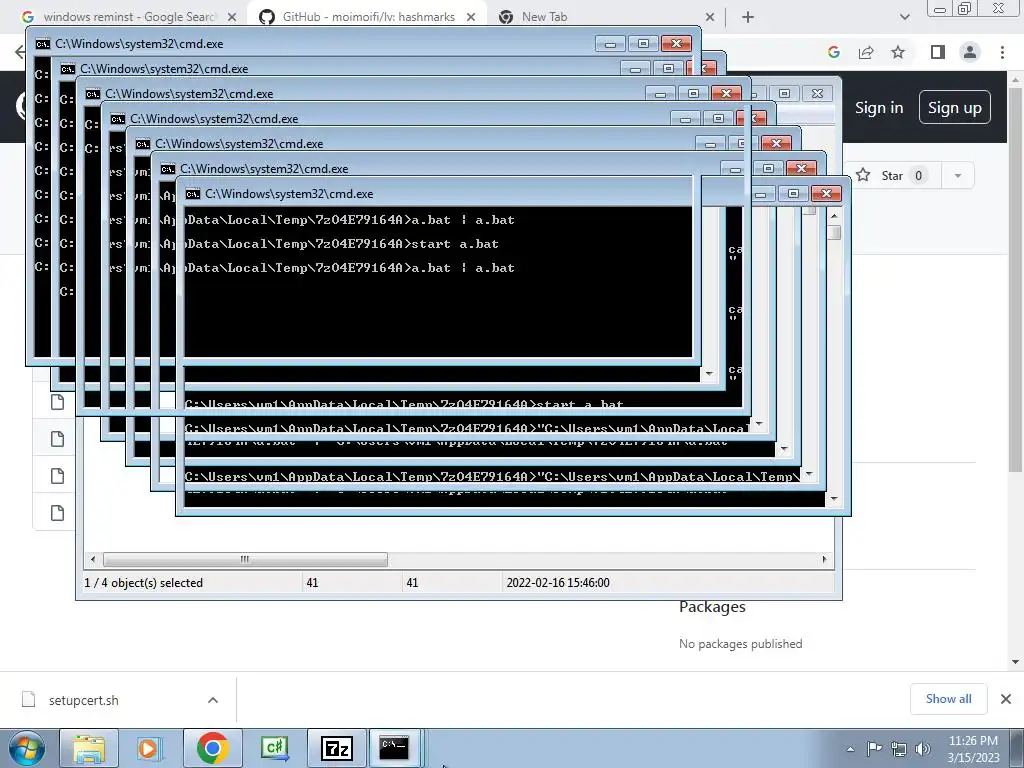Click Show all downloads button

tap(948, 699)
